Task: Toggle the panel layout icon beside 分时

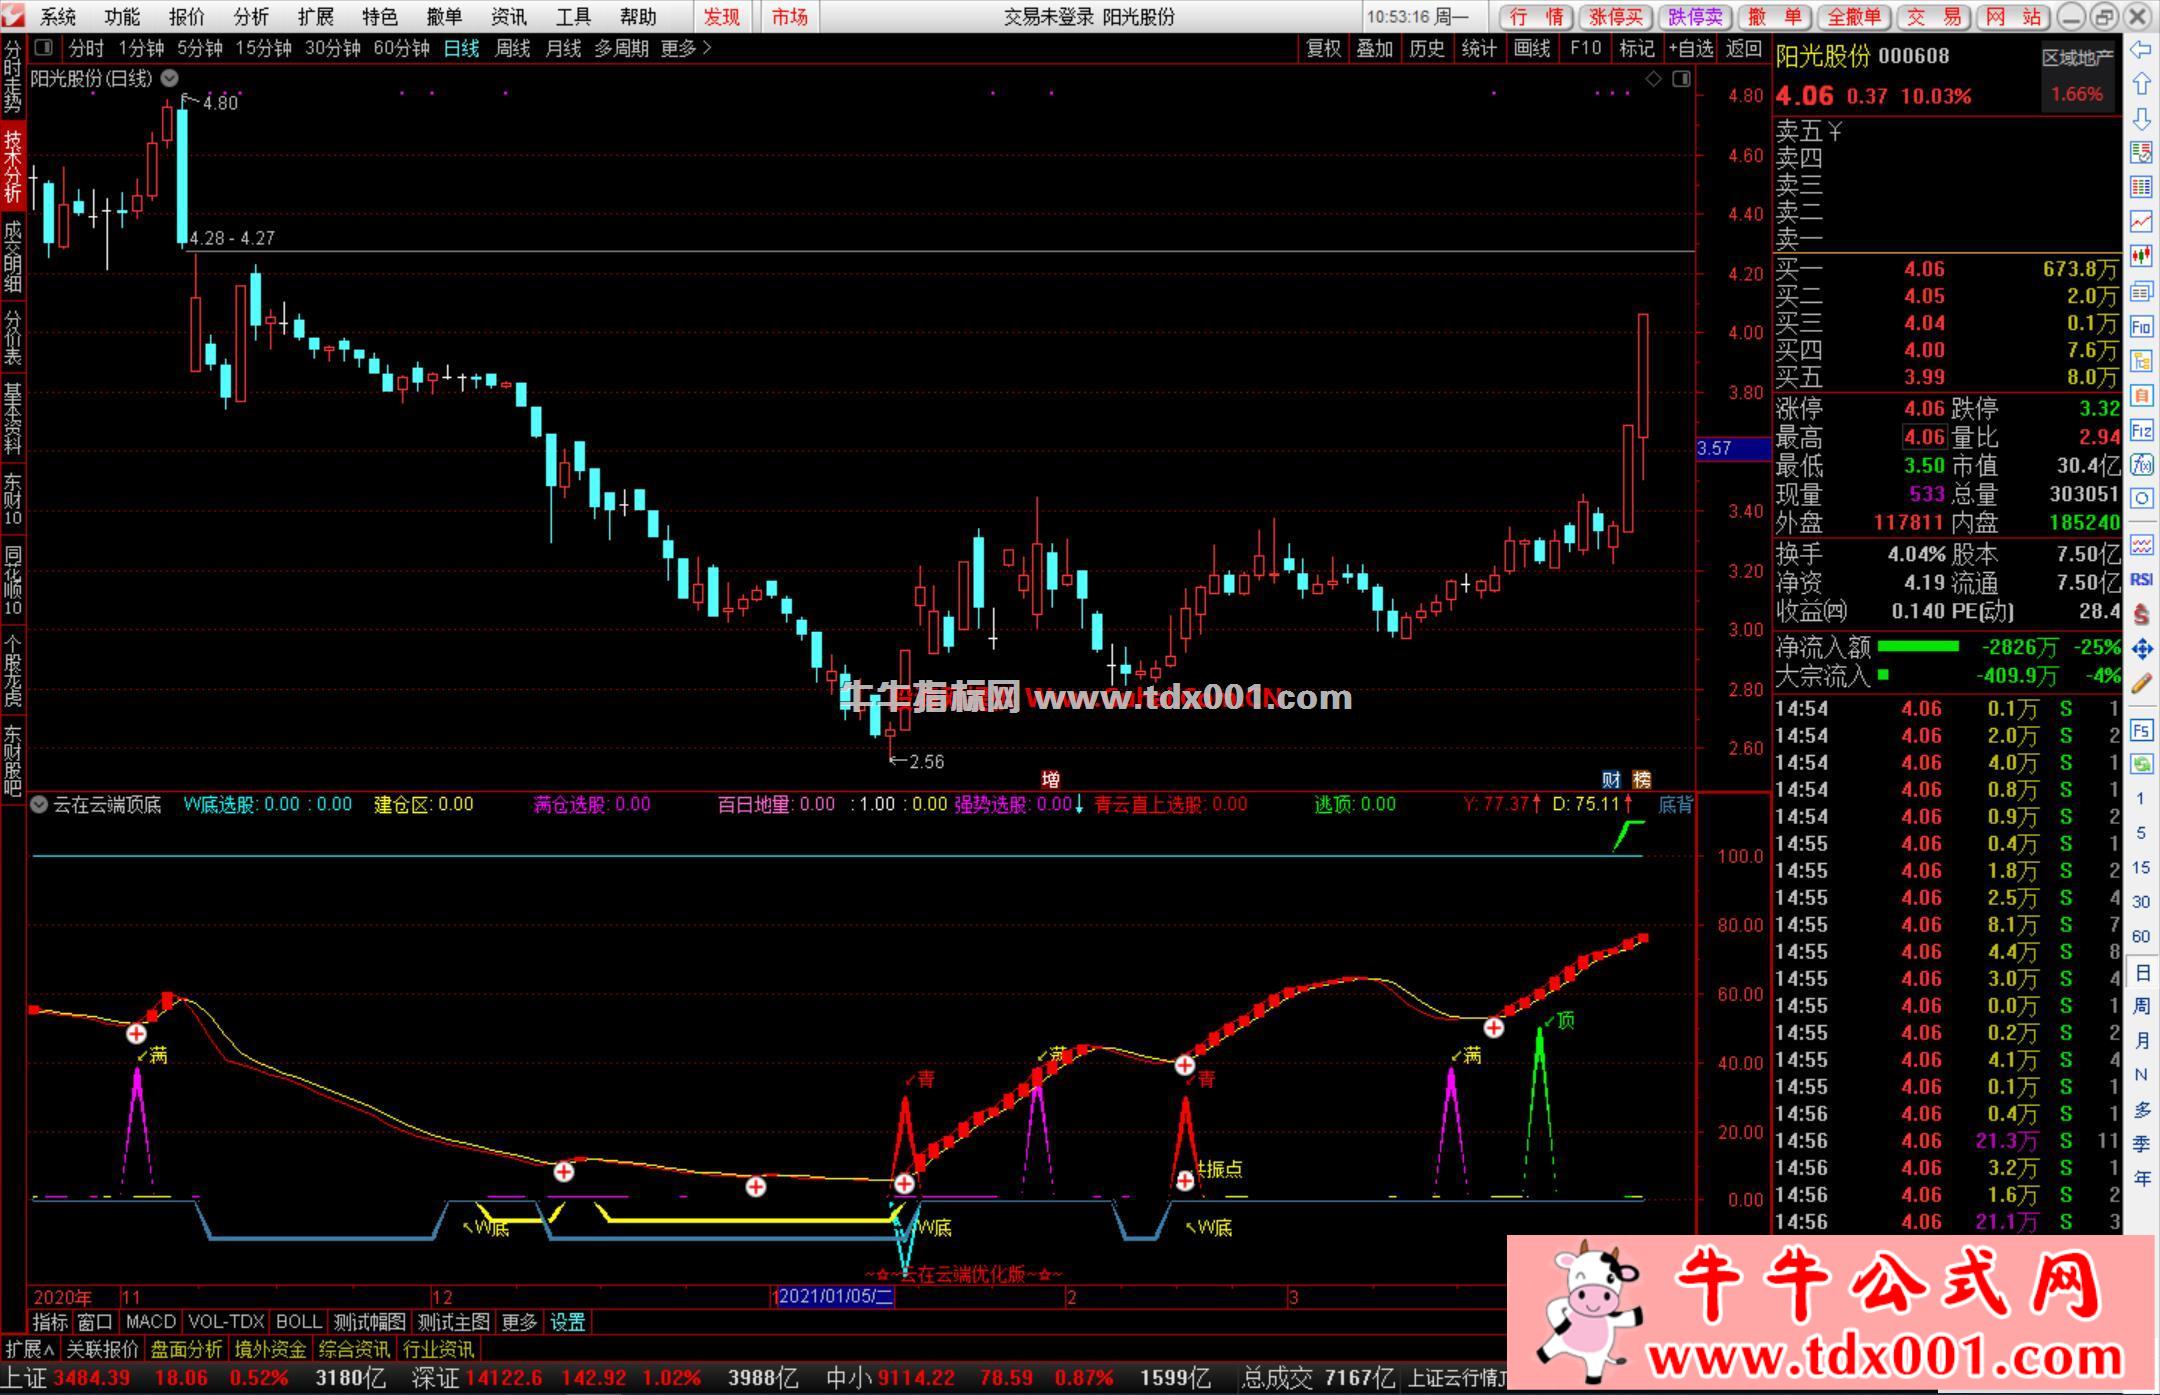Action: point(43,48)
